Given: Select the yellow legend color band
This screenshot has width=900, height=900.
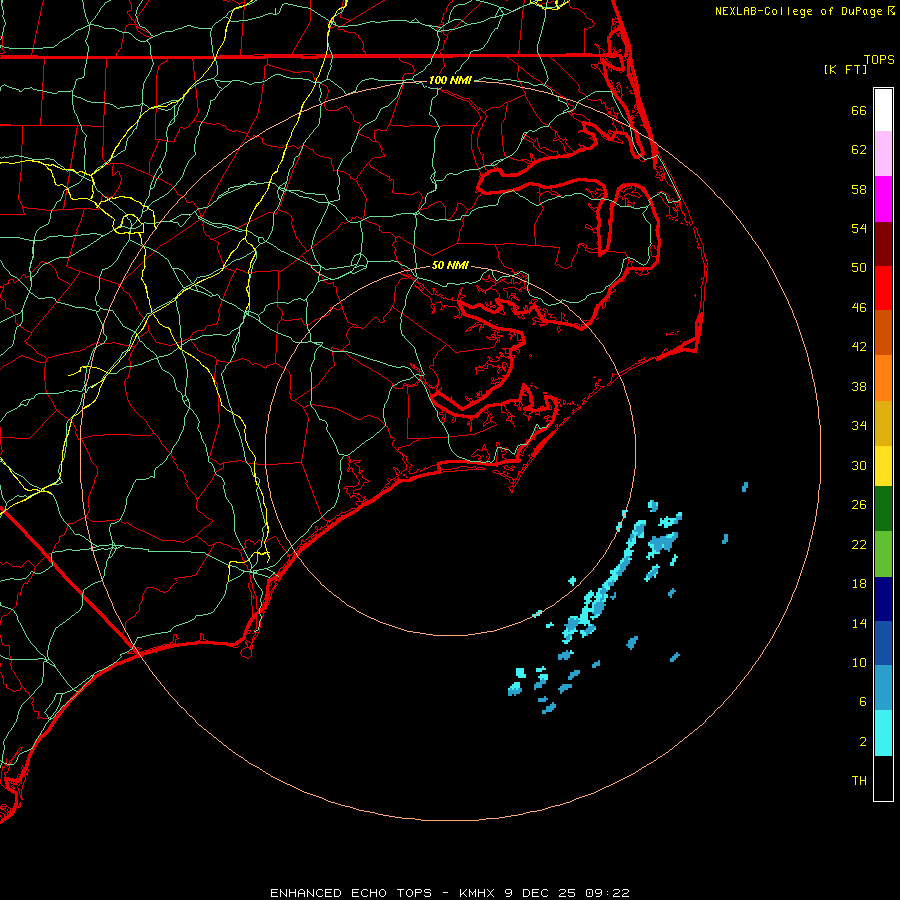Looking at the screenshot, I should [883, 466].
